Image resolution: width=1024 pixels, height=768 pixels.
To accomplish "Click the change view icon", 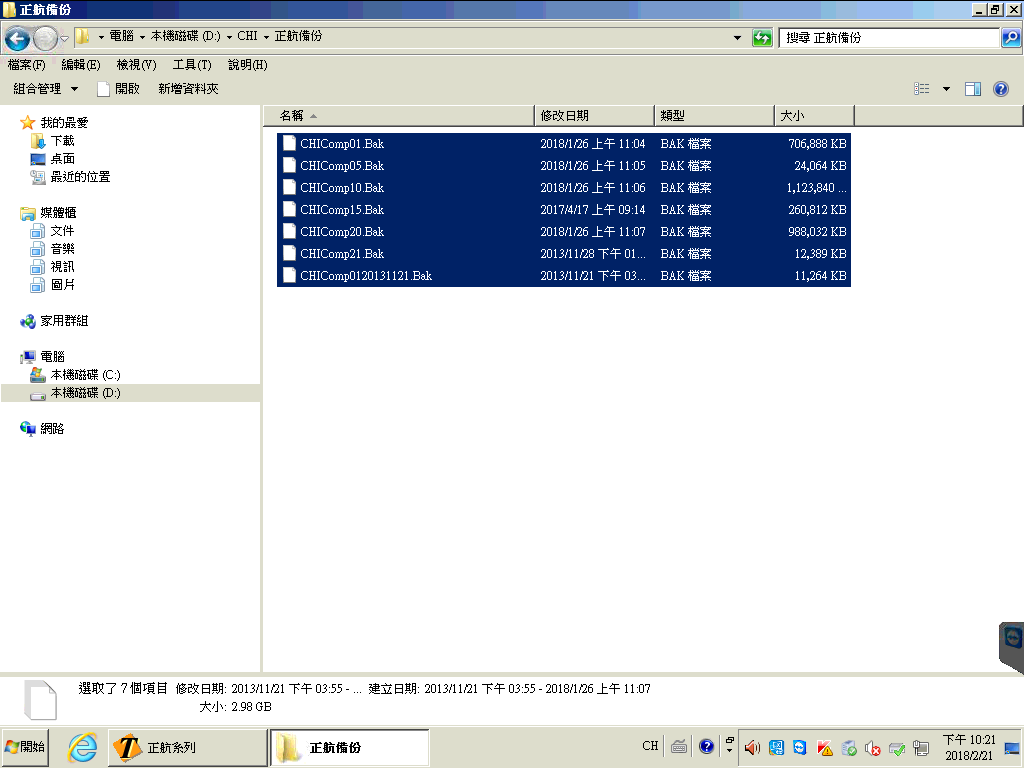I will click(921, 89).
